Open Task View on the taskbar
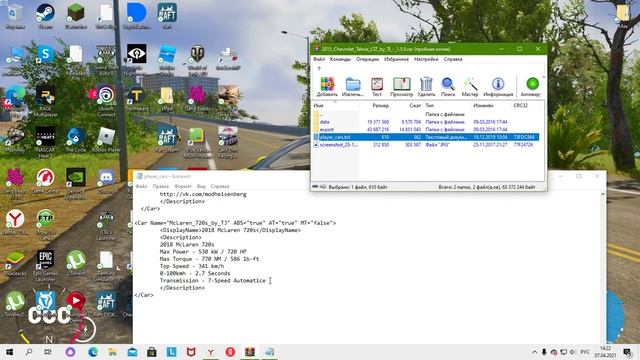 [48, 352]
